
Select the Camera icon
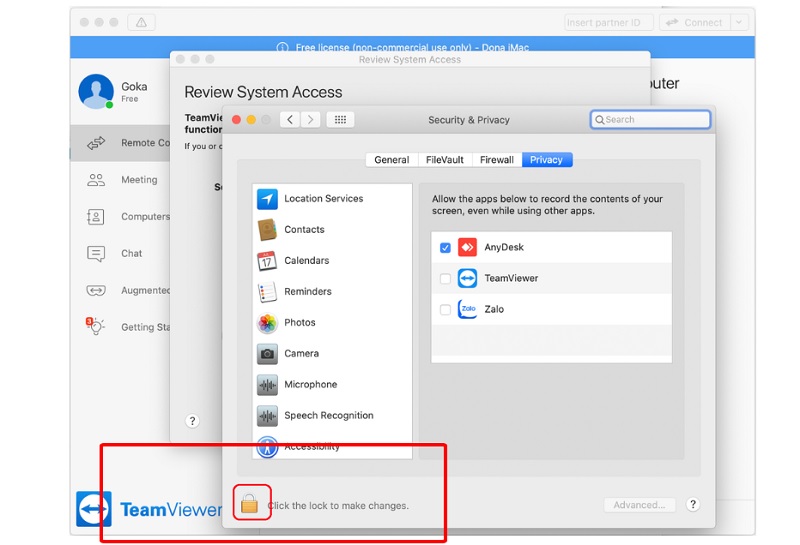[267, 354]
